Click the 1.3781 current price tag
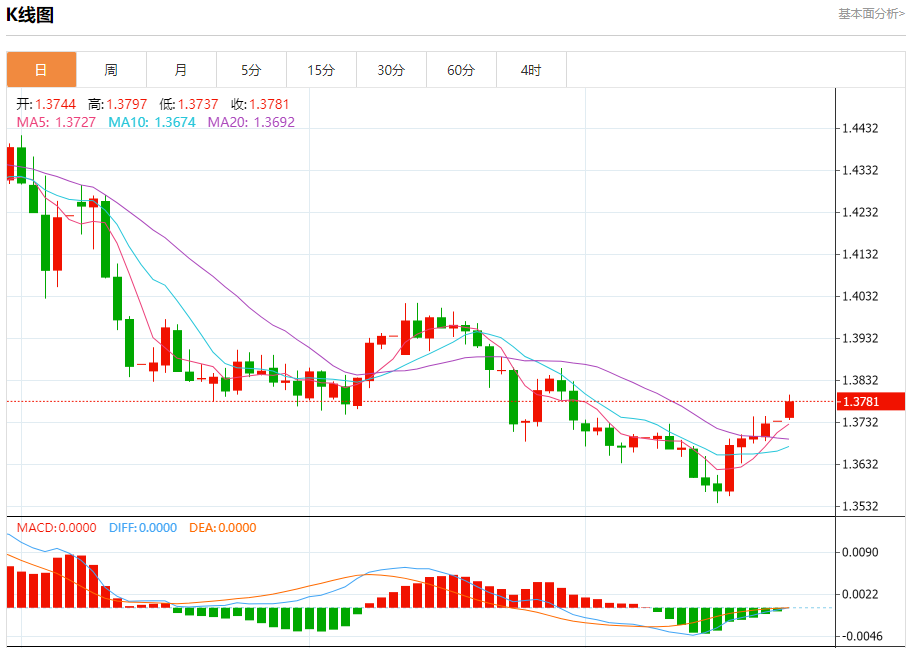 [871, 401]
